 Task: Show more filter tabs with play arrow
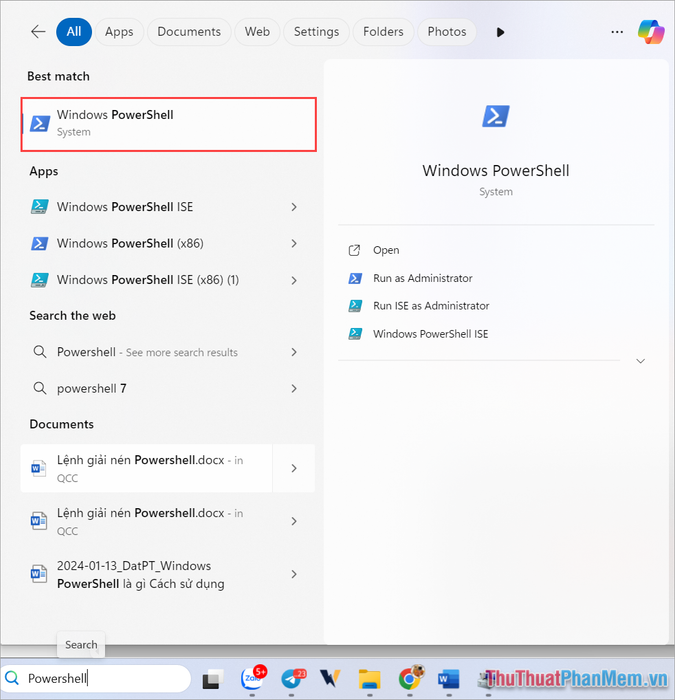(500, 32)
